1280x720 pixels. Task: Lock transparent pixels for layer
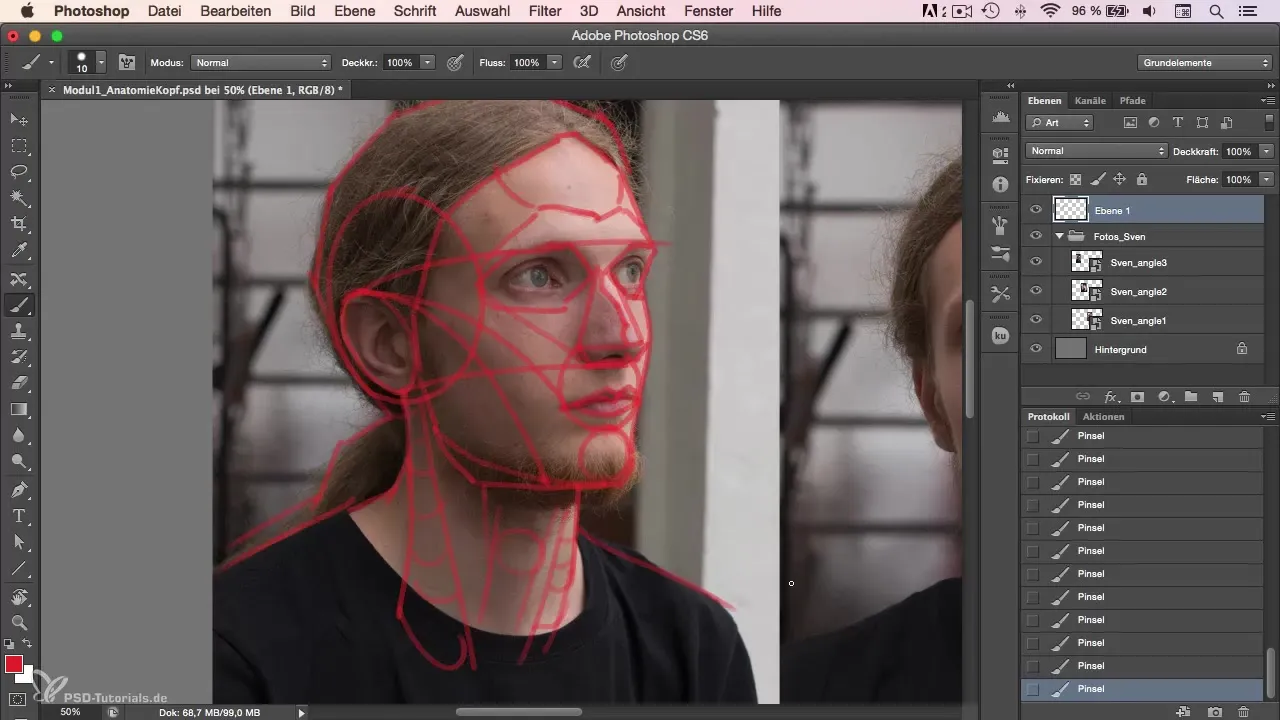(x=1076, y=180)
